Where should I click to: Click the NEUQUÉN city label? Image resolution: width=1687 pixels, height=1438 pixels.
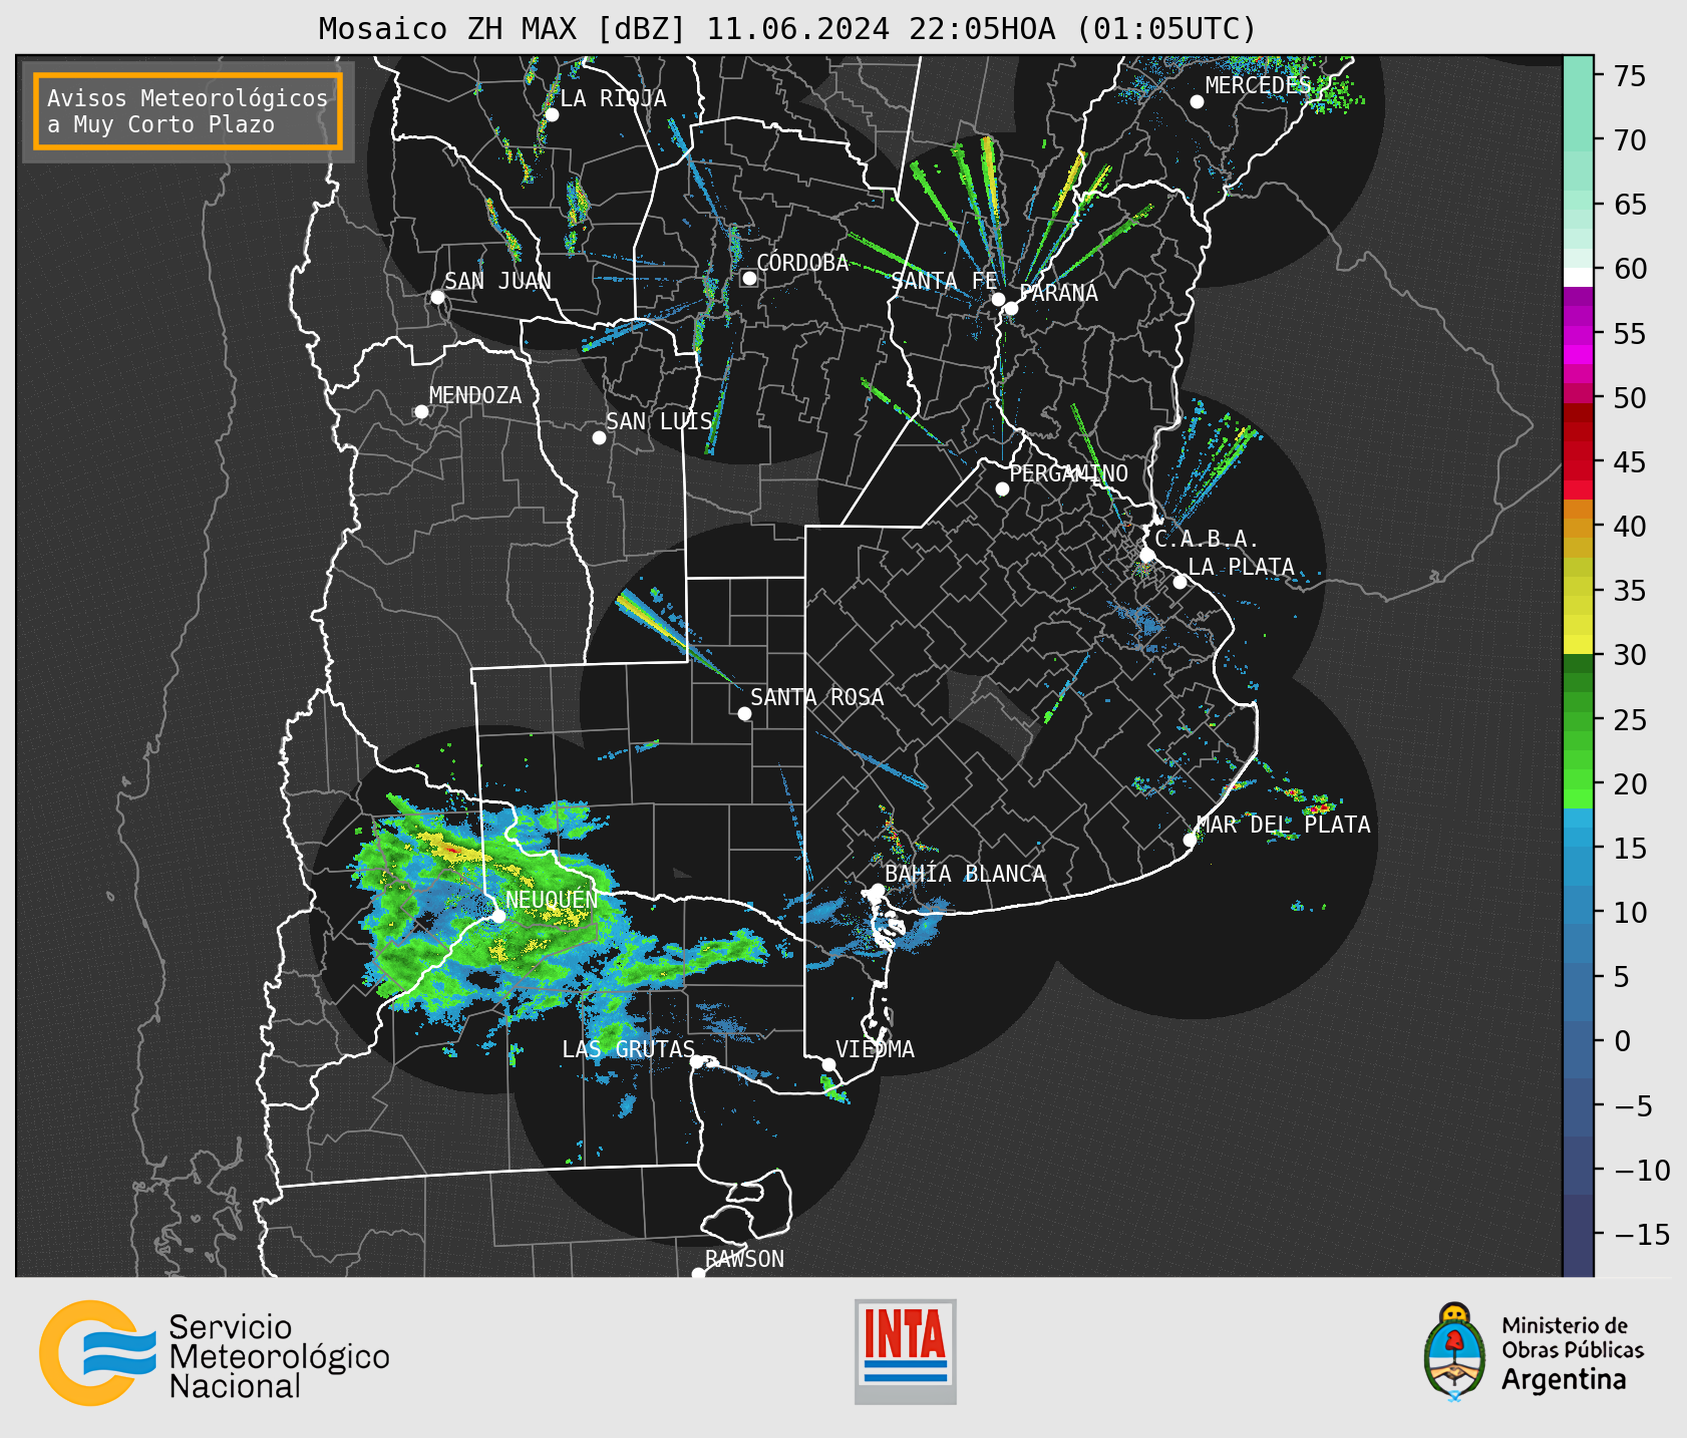pos(551,899)
